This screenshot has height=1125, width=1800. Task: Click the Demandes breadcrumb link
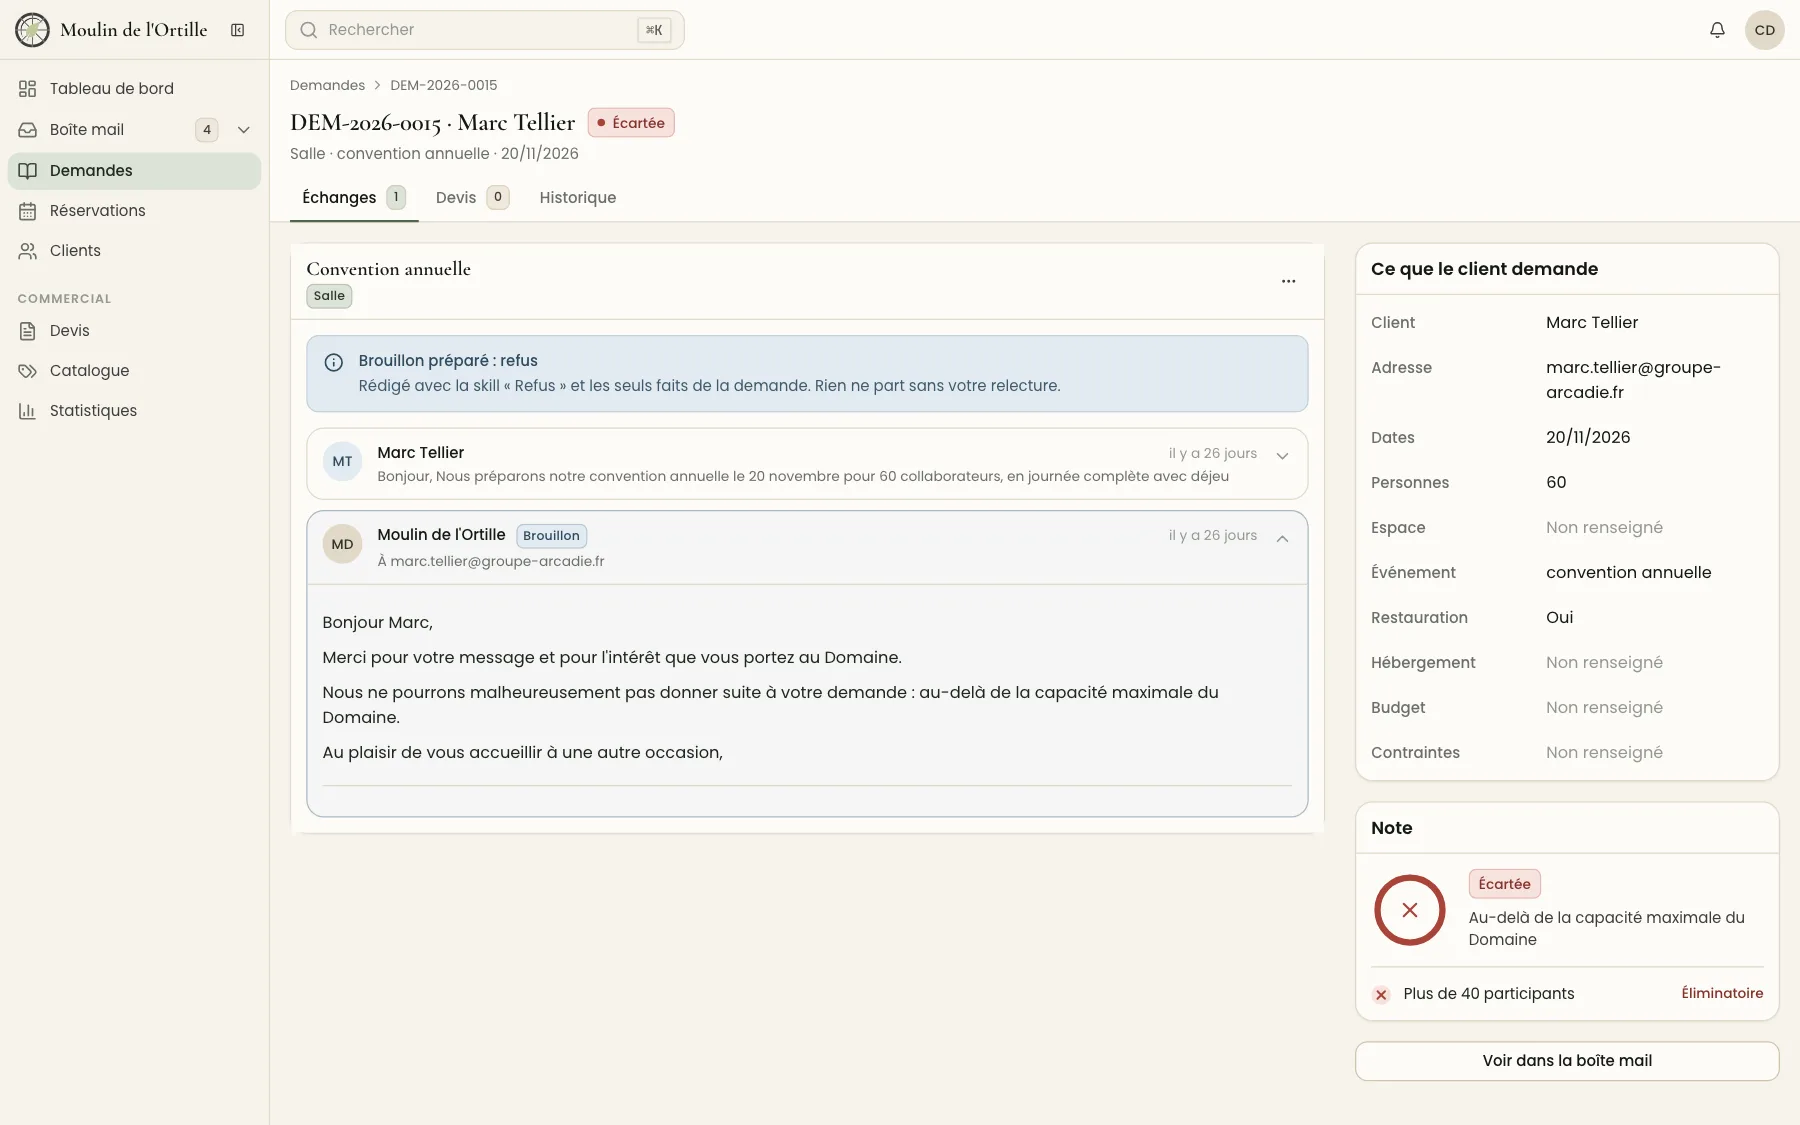click(327, 85)
